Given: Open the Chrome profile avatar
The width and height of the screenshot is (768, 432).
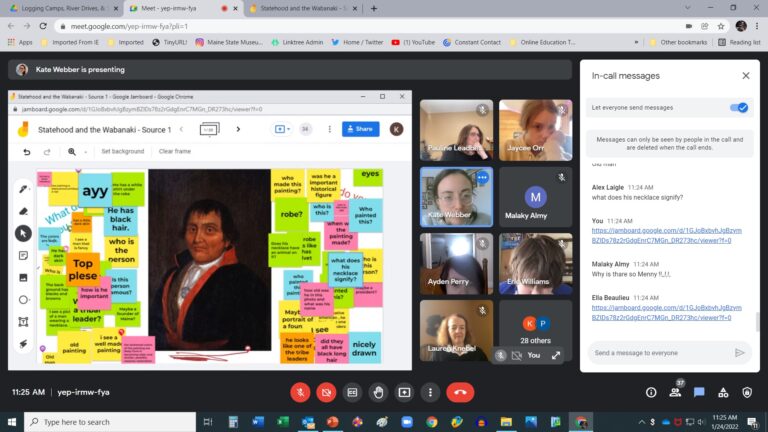Looking at the screenshot, I should 741,26.
